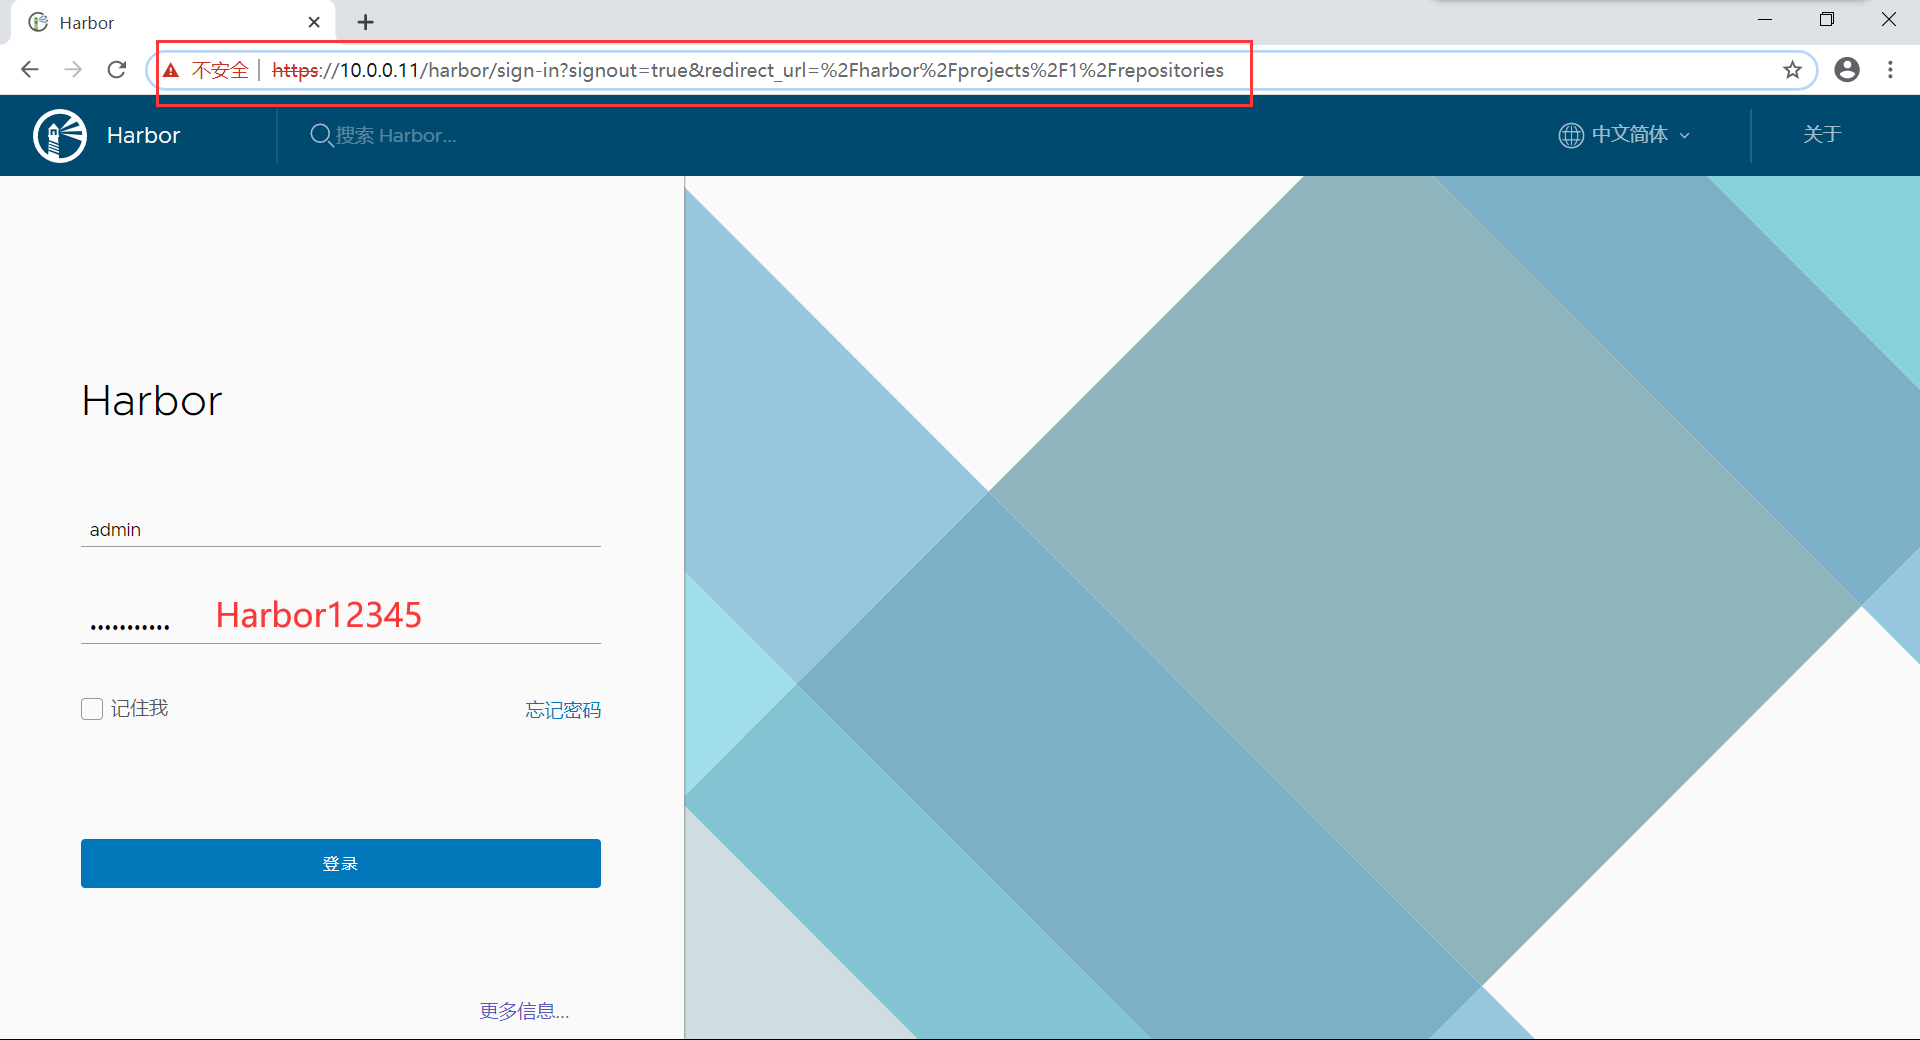1920x1040 pixels.
Task: Click the Harbor name in header
Action: (x=143, y=135)
